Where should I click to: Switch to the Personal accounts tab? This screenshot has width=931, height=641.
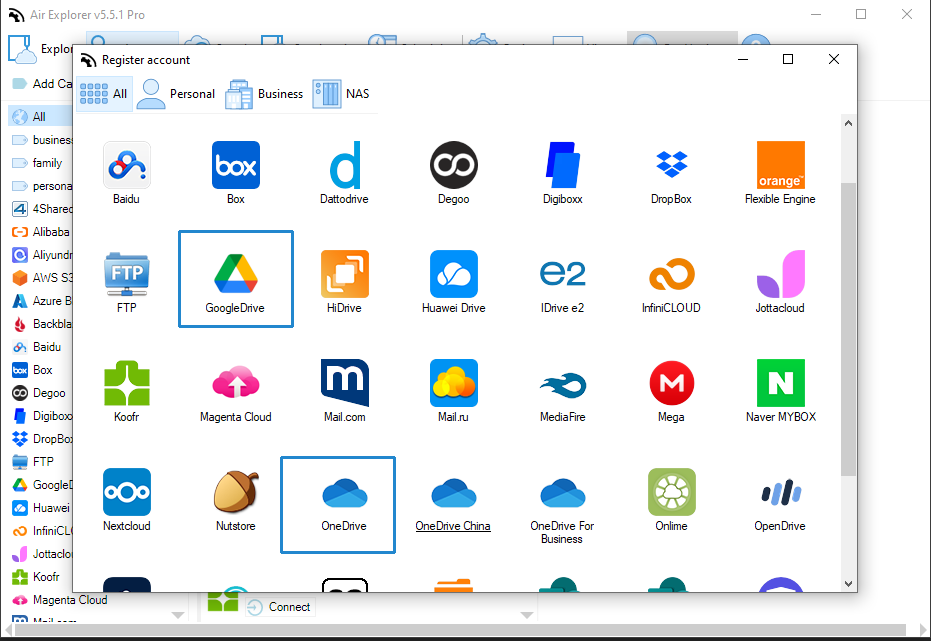tap(176, 94)
